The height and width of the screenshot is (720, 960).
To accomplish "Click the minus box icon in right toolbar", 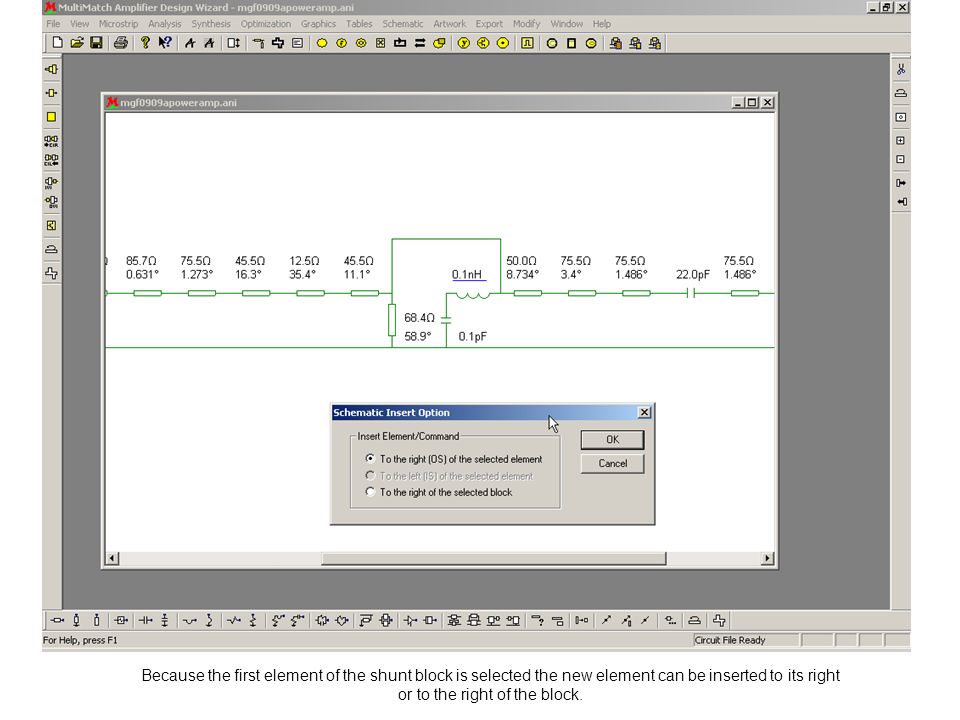I will 901,159.
